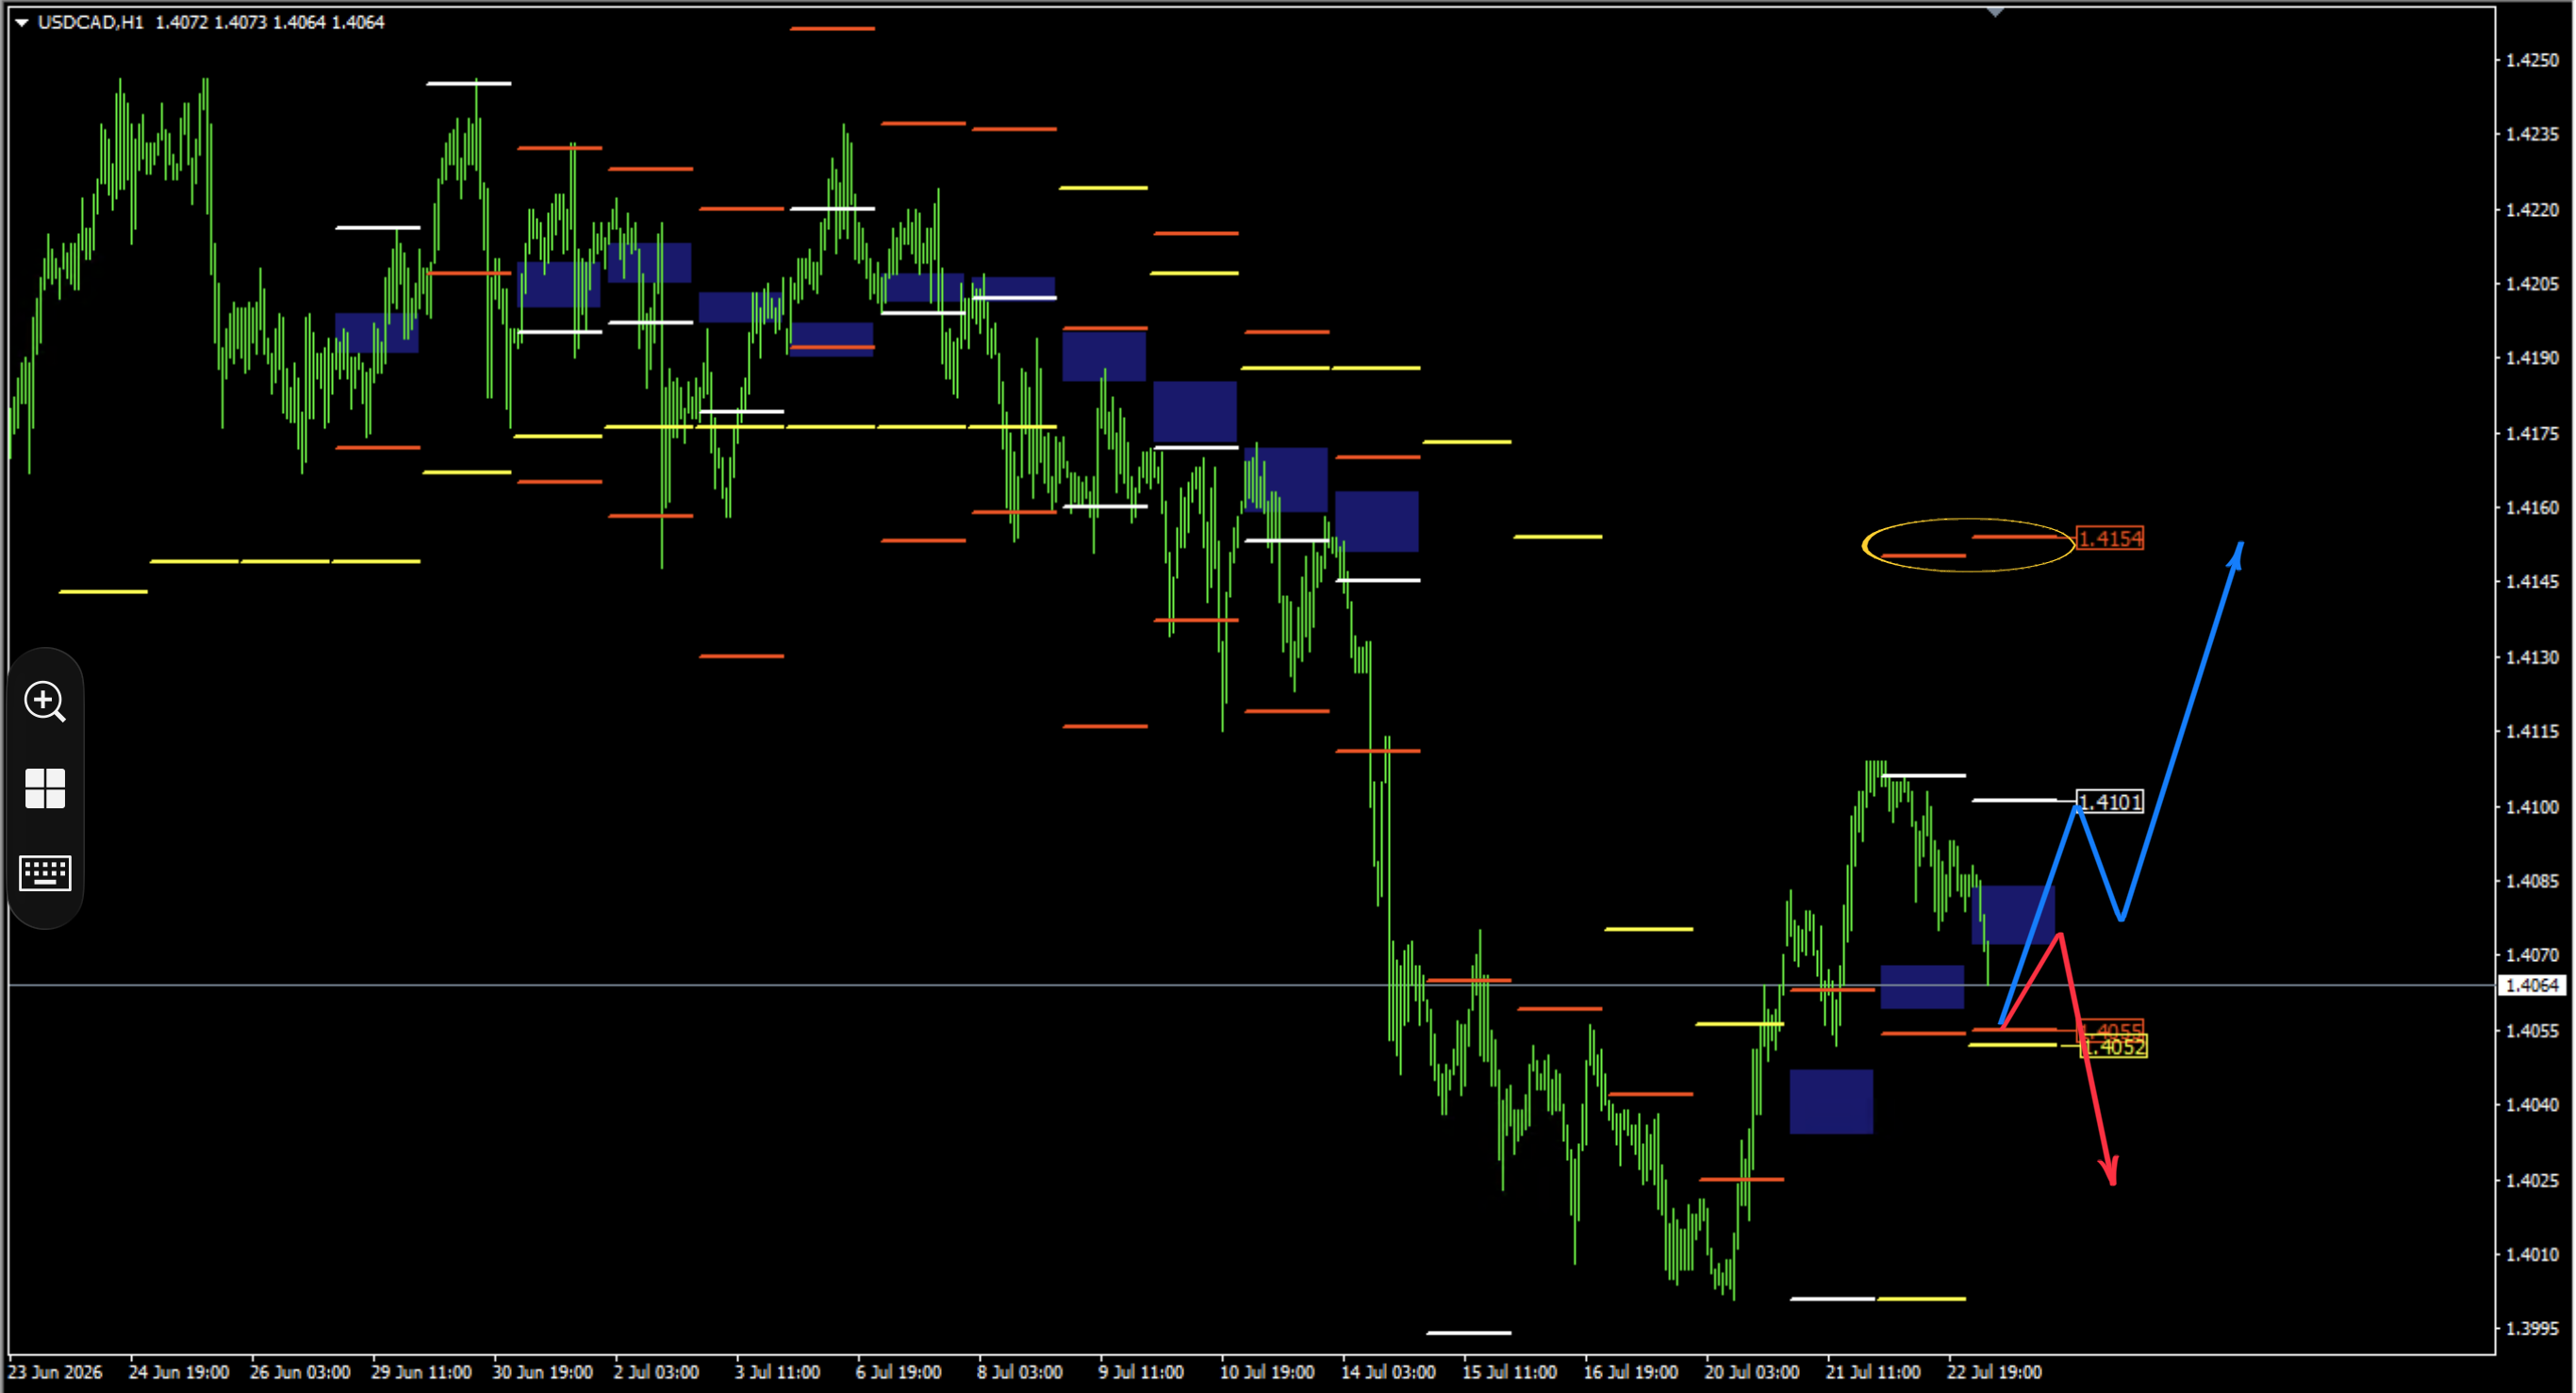This screenshot has height=1393, width=2576.
Task: Select the 1.4101 white price label
Action: 2110,802
